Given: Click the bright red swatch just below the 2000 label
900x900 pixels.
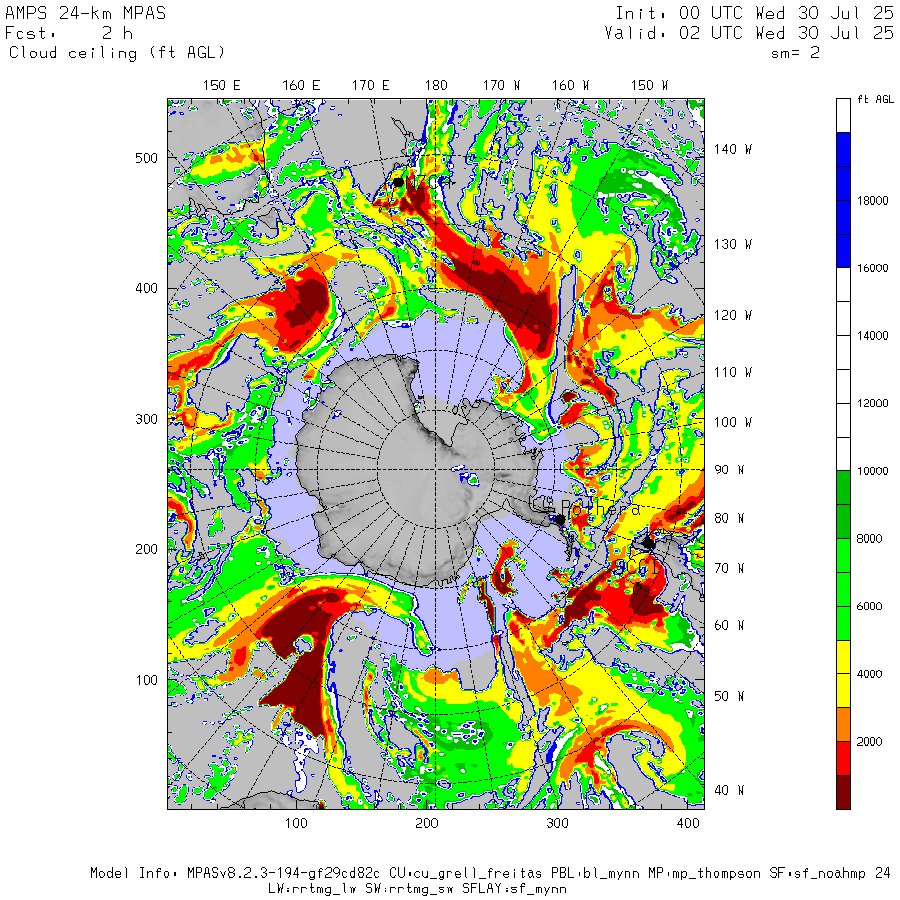Looking at the screenshot, I should [843, 758].
